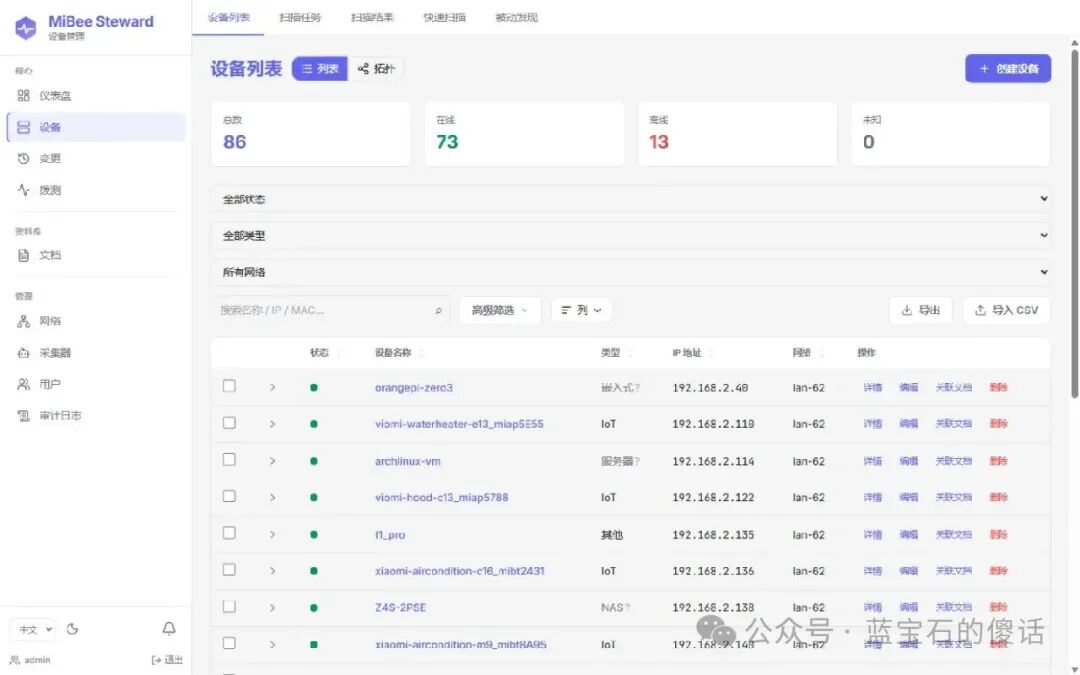Switch to the 列表 list view
This screenshot has height=675, width=1080.
click(320, 68)
